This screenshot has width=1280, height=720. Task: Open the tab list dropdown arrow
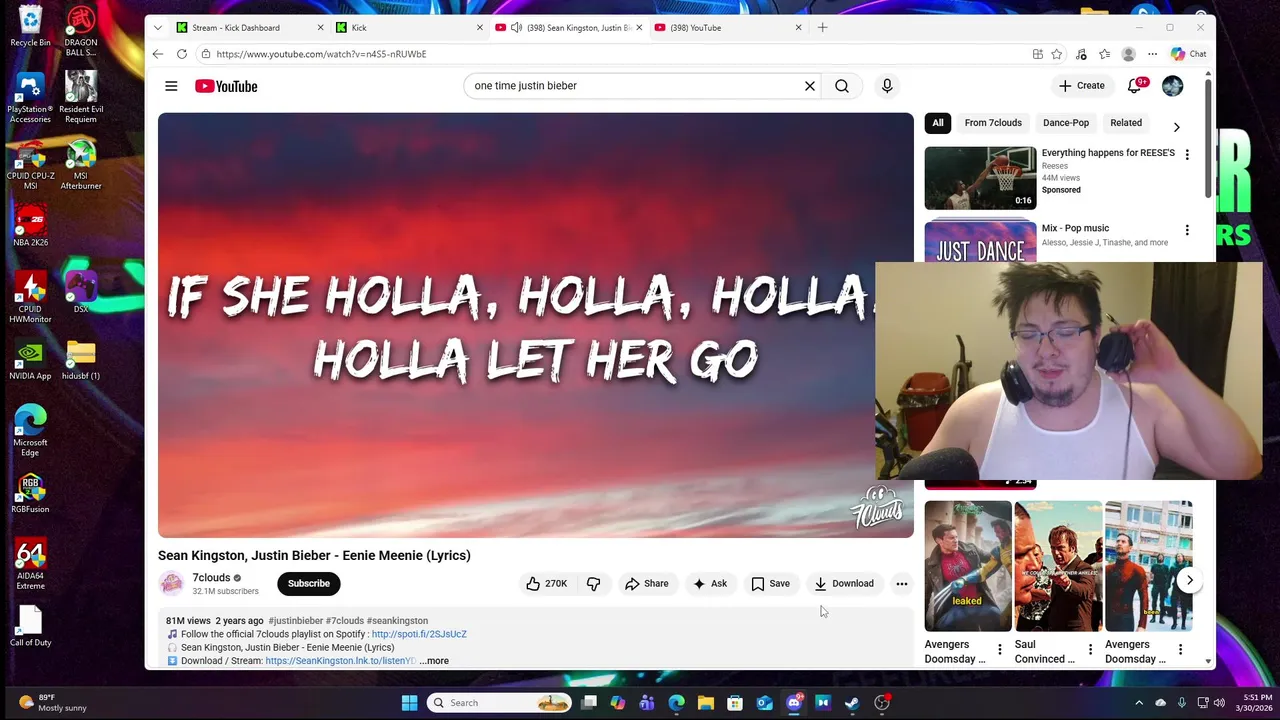(157, 28)
